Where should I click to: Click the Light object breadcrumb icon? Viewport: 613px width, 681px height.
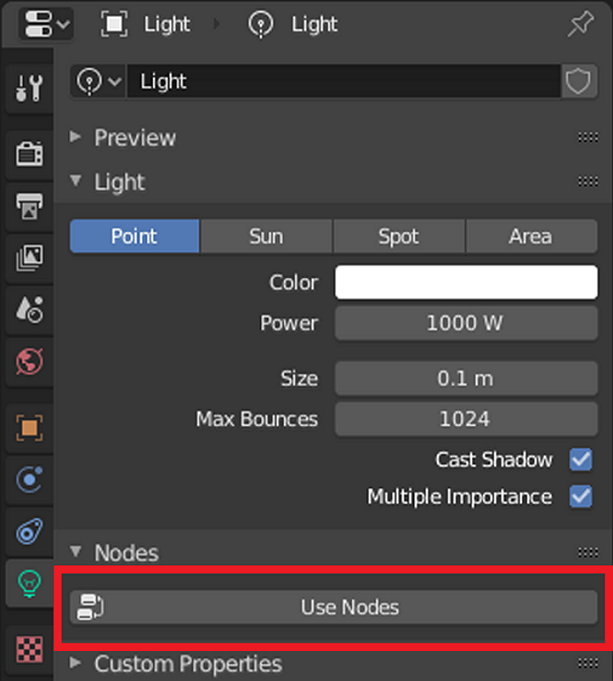(x=114, y=24)
